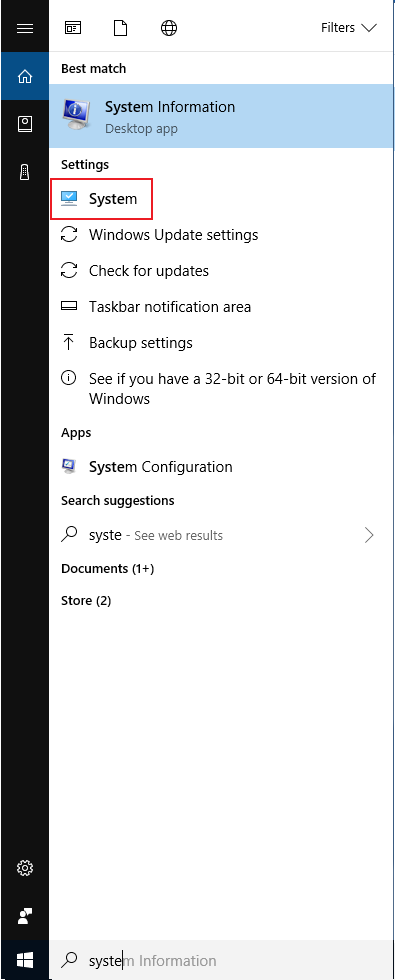
Task: Click magnifier icon beside syste suggestion
Action: pos(69,534)
